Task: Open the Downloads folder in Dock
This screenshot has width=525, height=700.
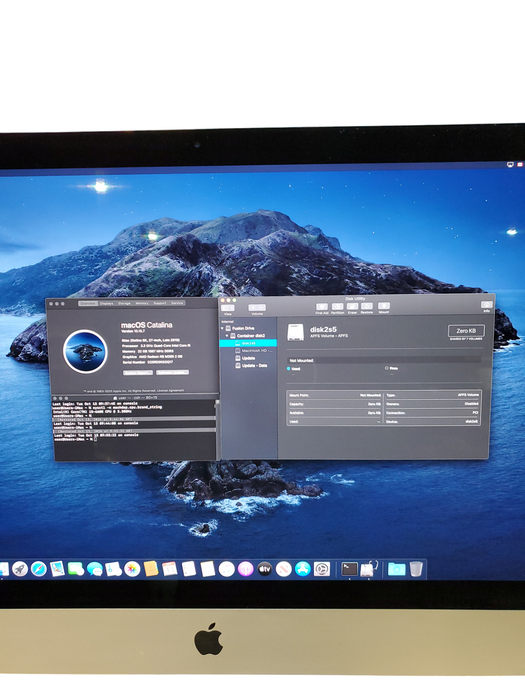Action: 396,569
